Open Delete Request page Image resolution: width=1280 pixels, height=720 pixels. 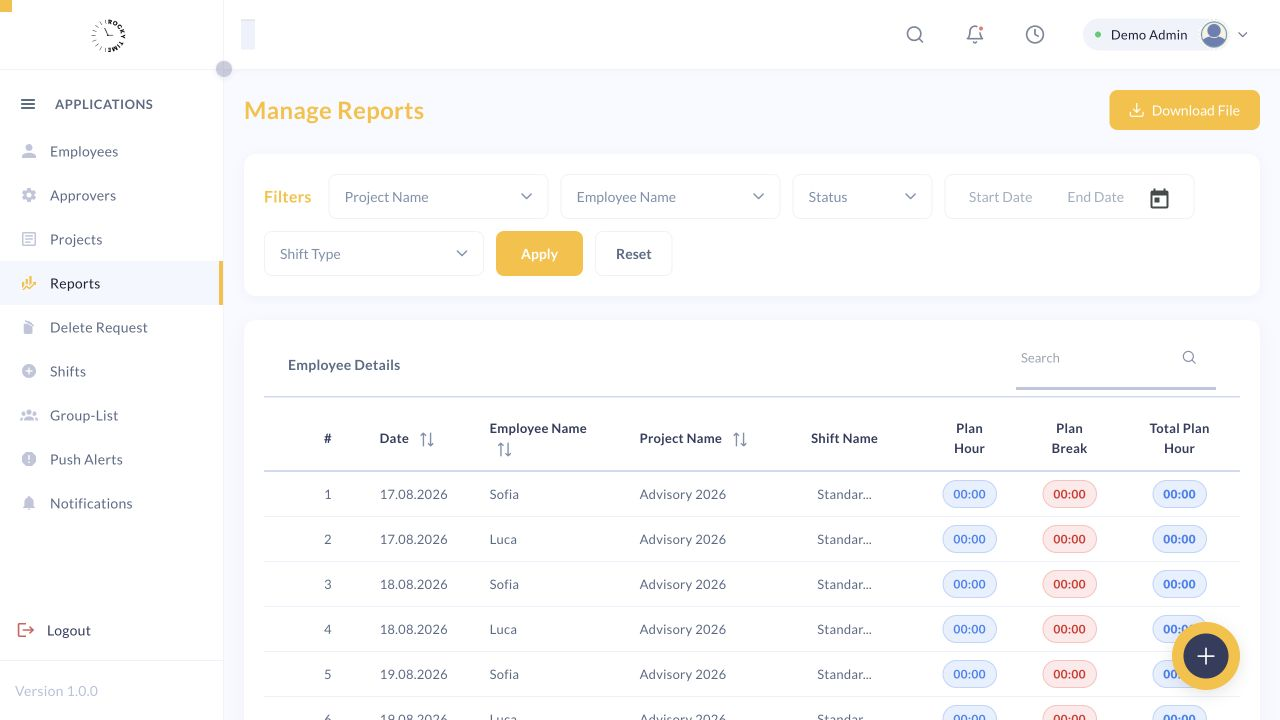pyautogui.click(x=110, y=327)
